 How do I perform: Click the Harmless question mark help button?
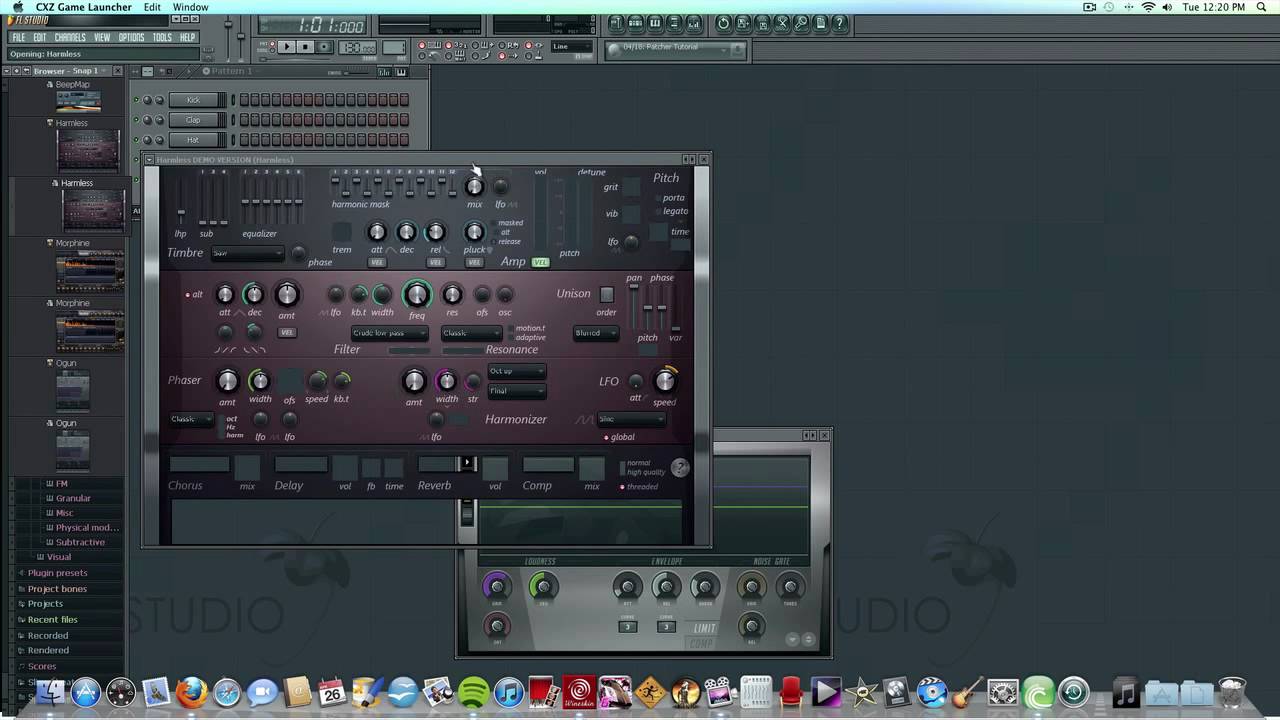tap(680, 468)
